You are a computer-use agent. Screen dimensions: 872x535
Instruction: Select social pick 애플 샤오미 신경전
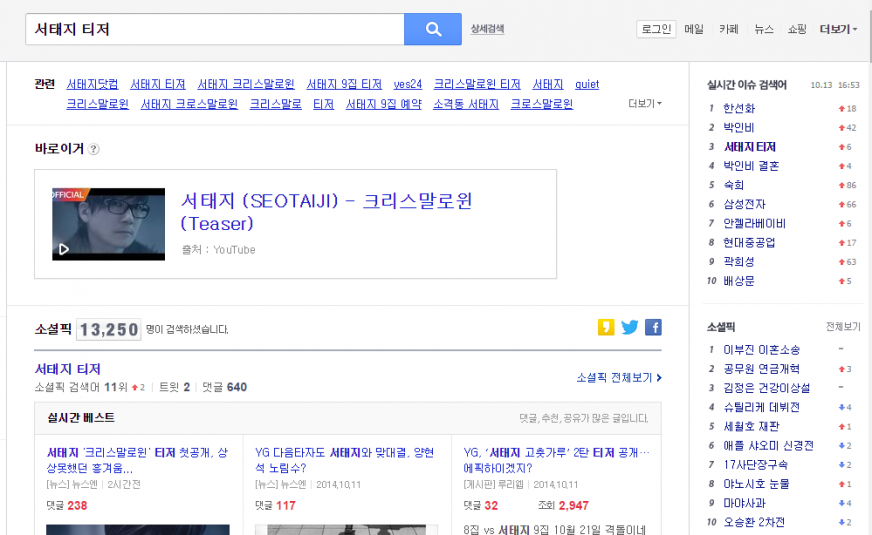click(x=768, y=445)
